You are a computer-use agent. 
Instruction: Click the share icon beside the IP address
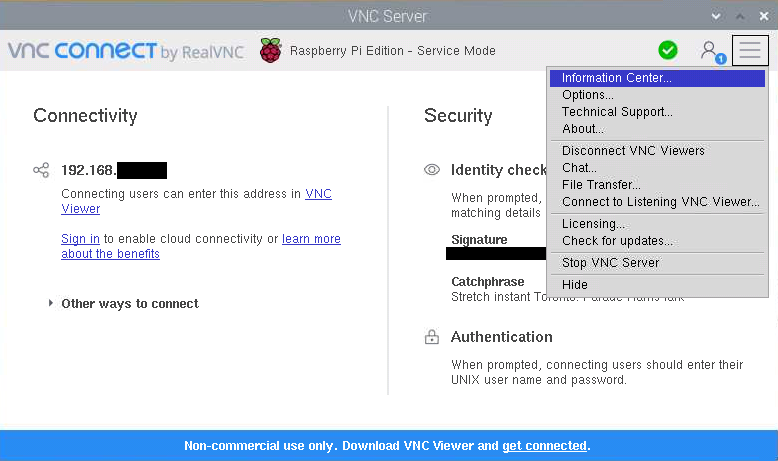[41, 170]
